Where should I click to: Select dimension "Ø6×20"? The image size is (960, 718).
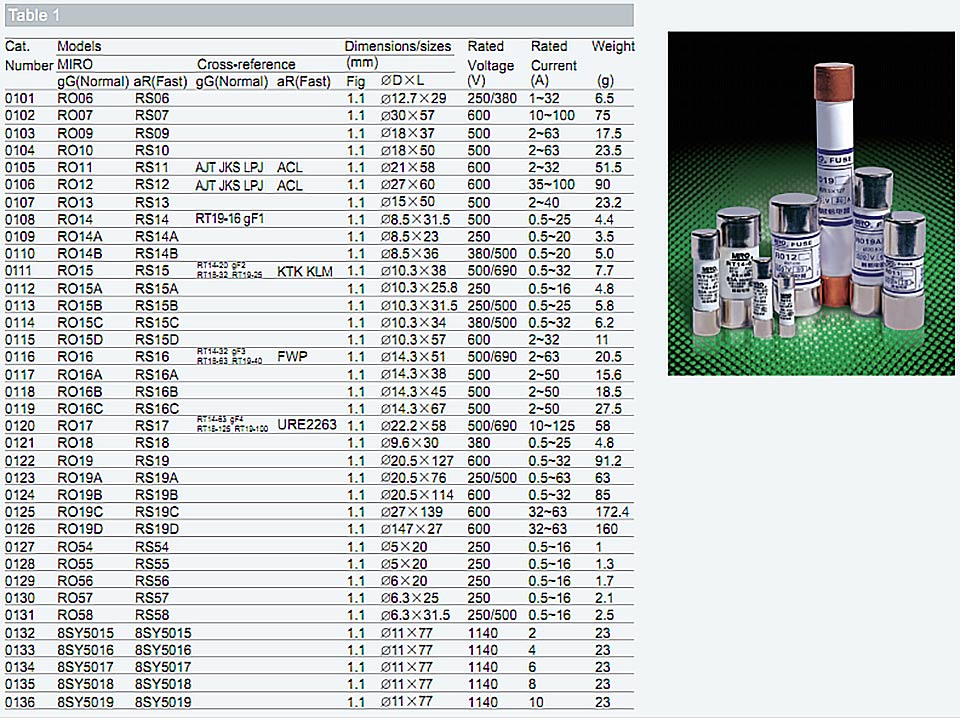point(404,581)
